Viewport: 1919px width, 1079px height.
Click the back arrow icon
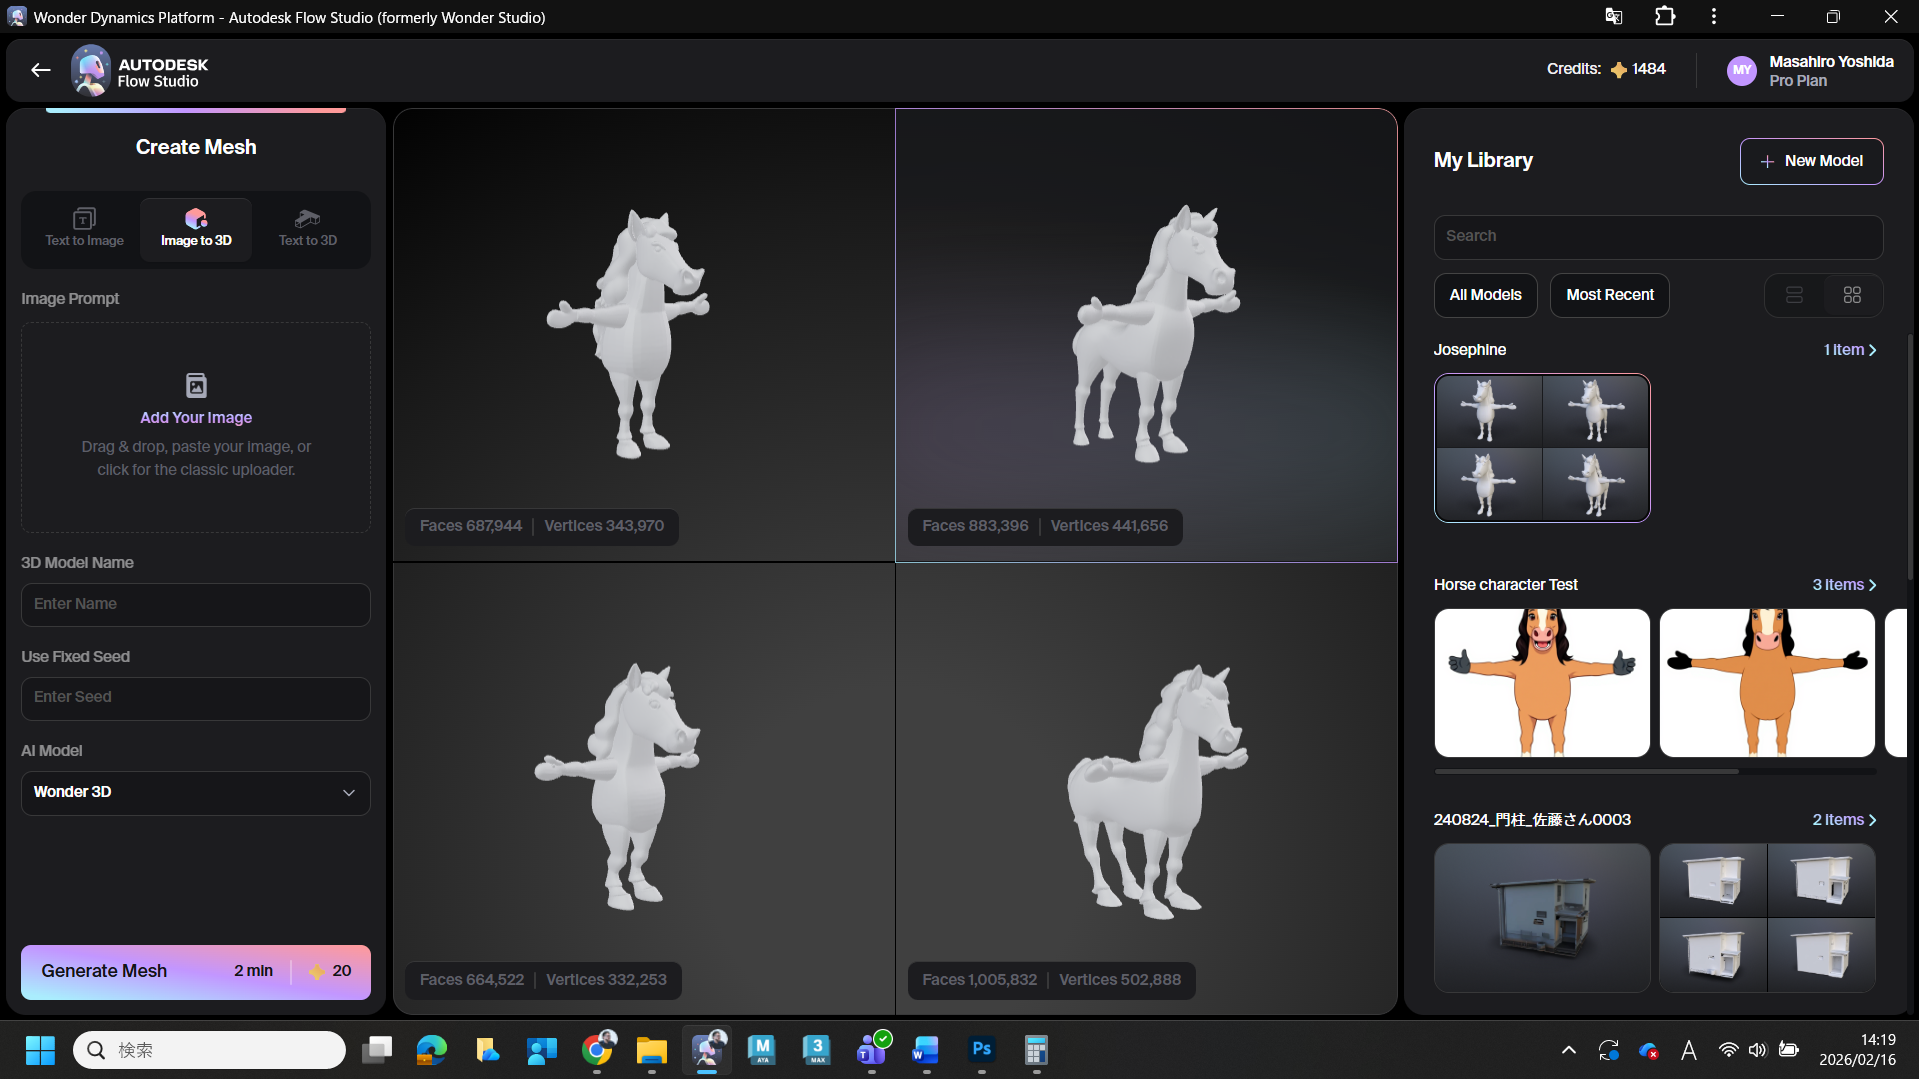point(40,70)
